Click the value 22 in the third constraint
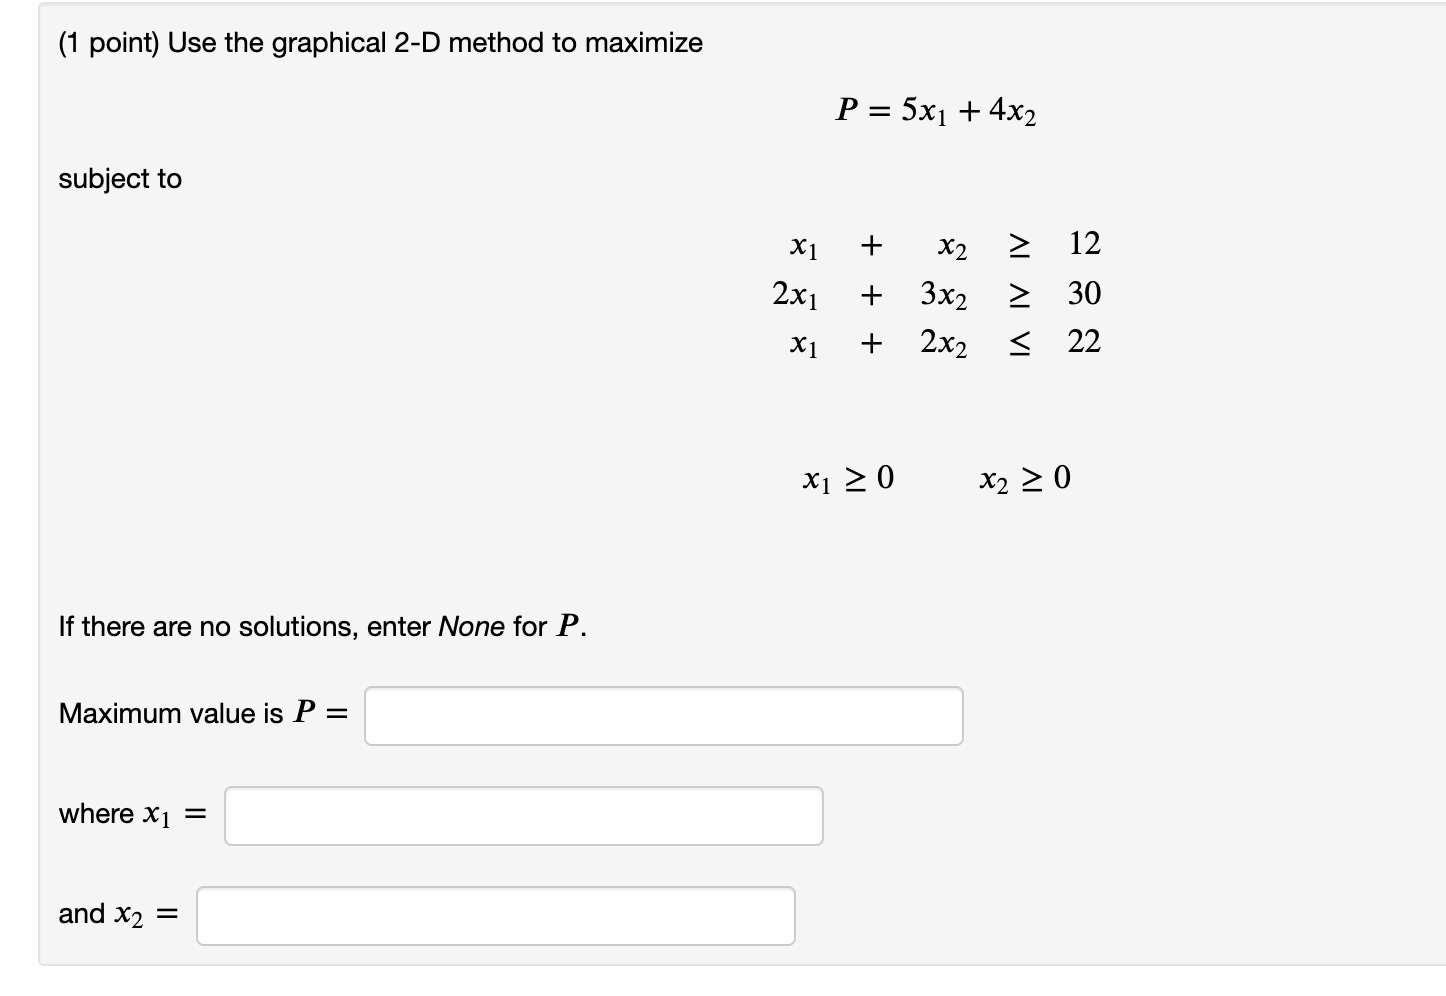 1083,342
